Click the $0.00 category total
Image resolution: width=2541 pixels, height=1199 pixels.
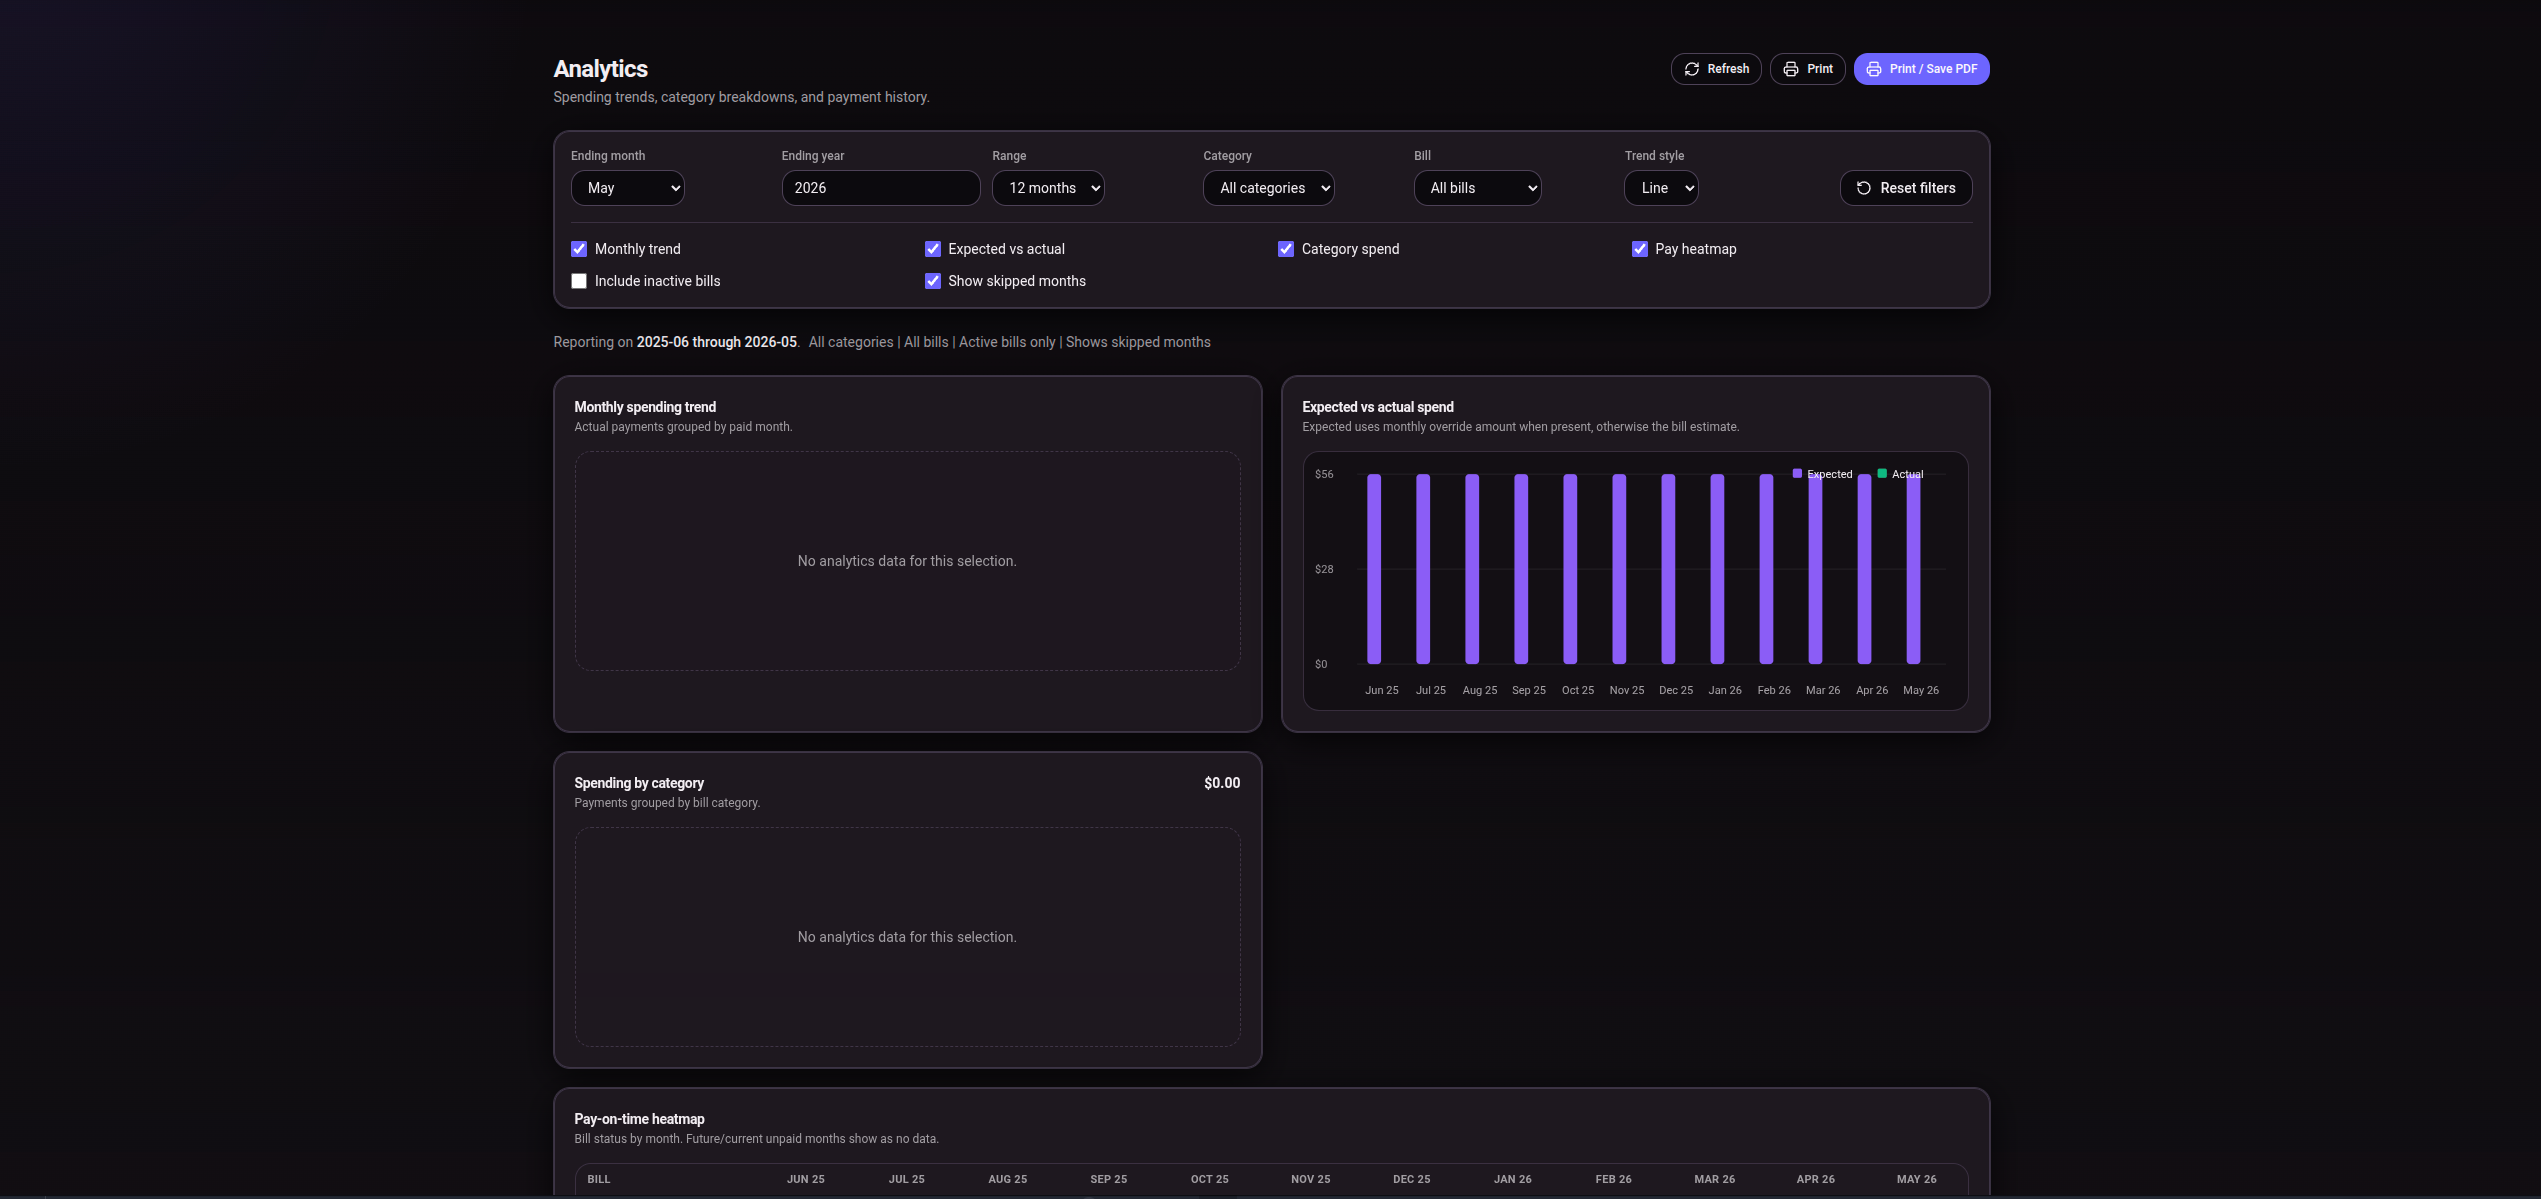[1222, 783]
